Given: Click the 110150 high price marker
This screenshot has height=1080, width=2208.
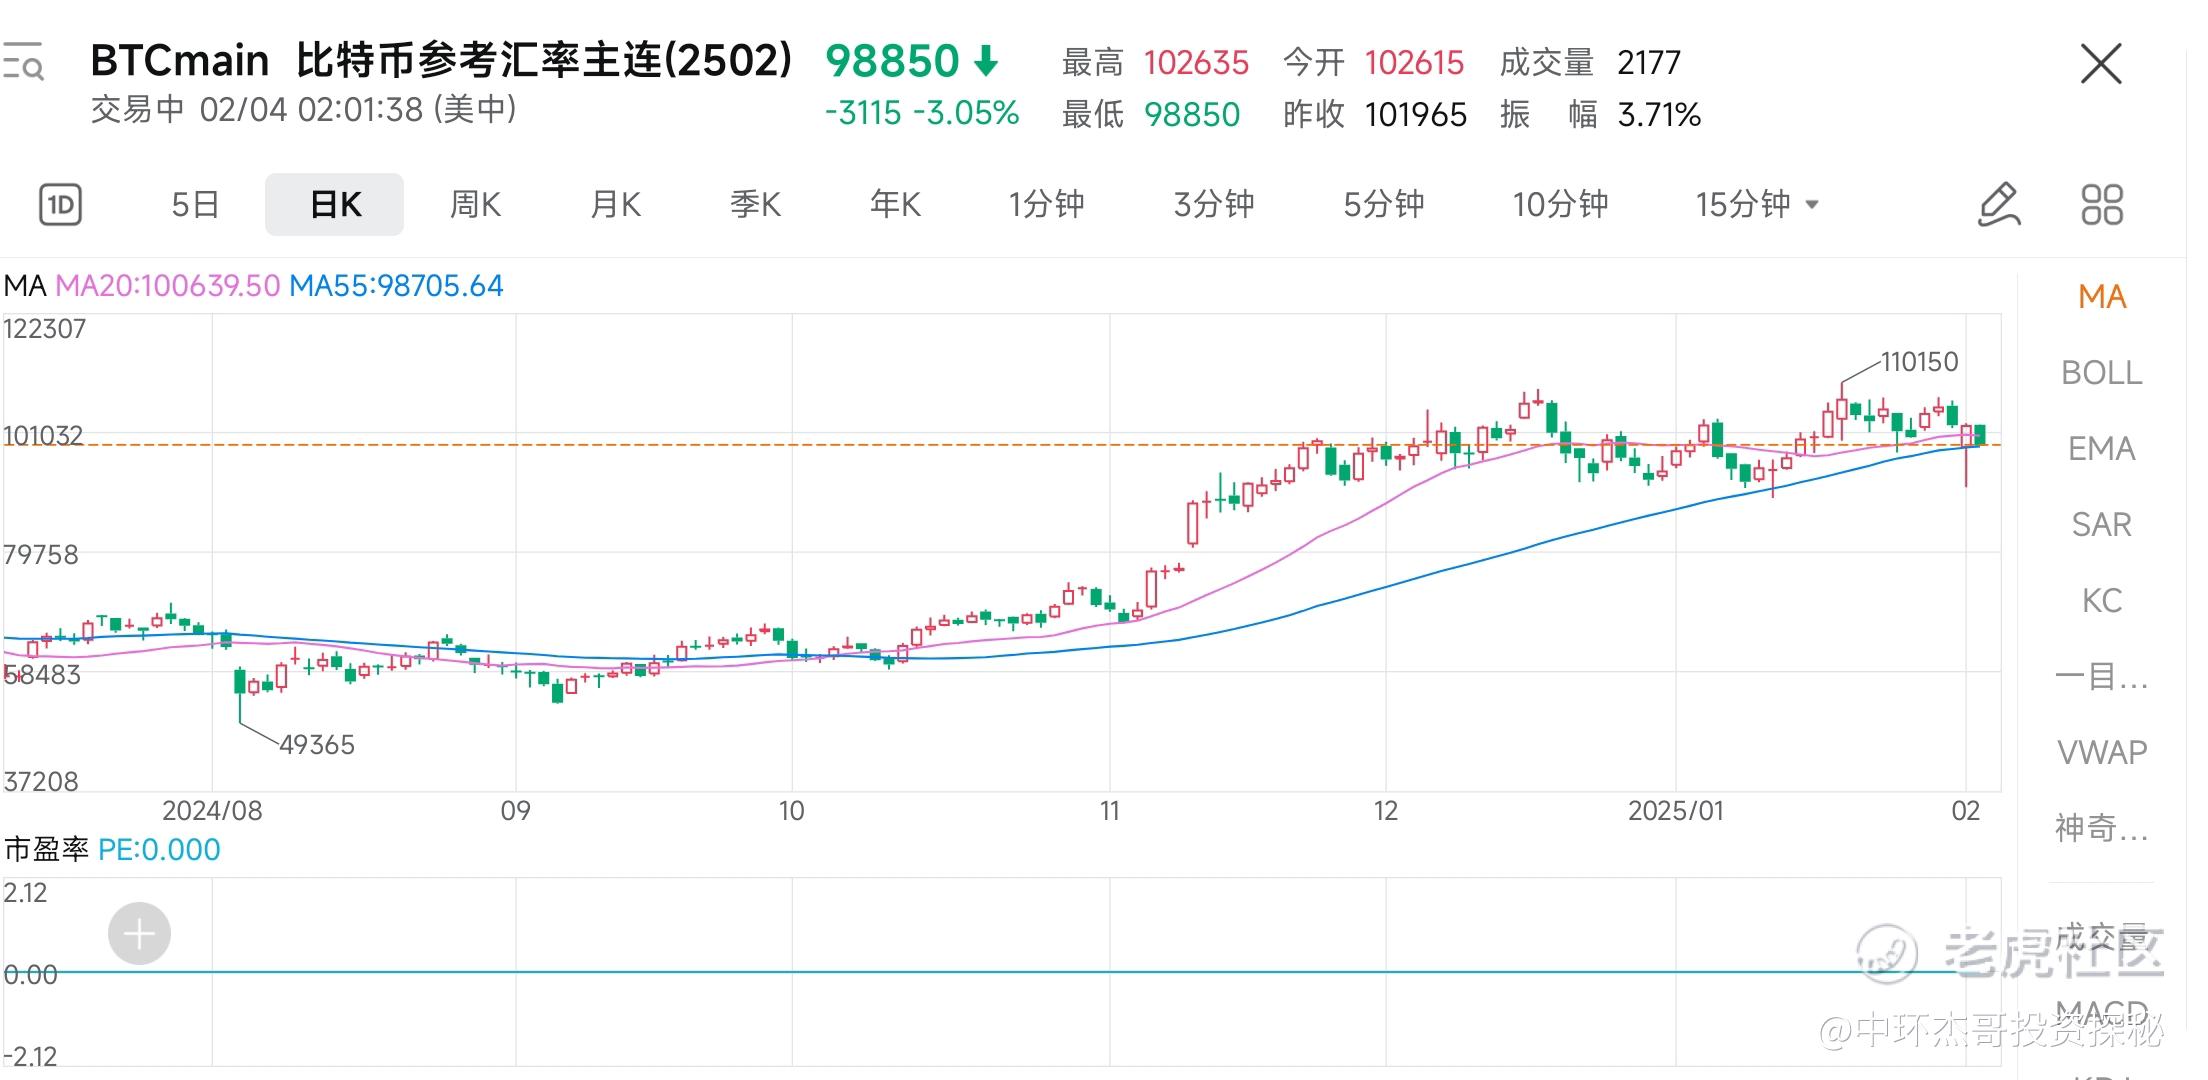Looking at the screenshot, I should (1918, 362).
